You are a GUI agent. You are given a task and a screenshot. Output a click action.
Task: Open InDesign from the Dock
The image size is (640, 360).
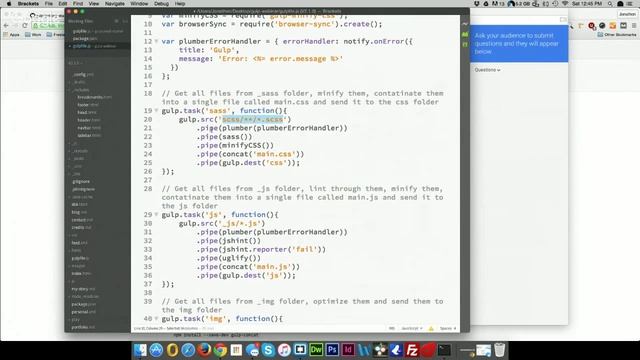tap(348, 350)
